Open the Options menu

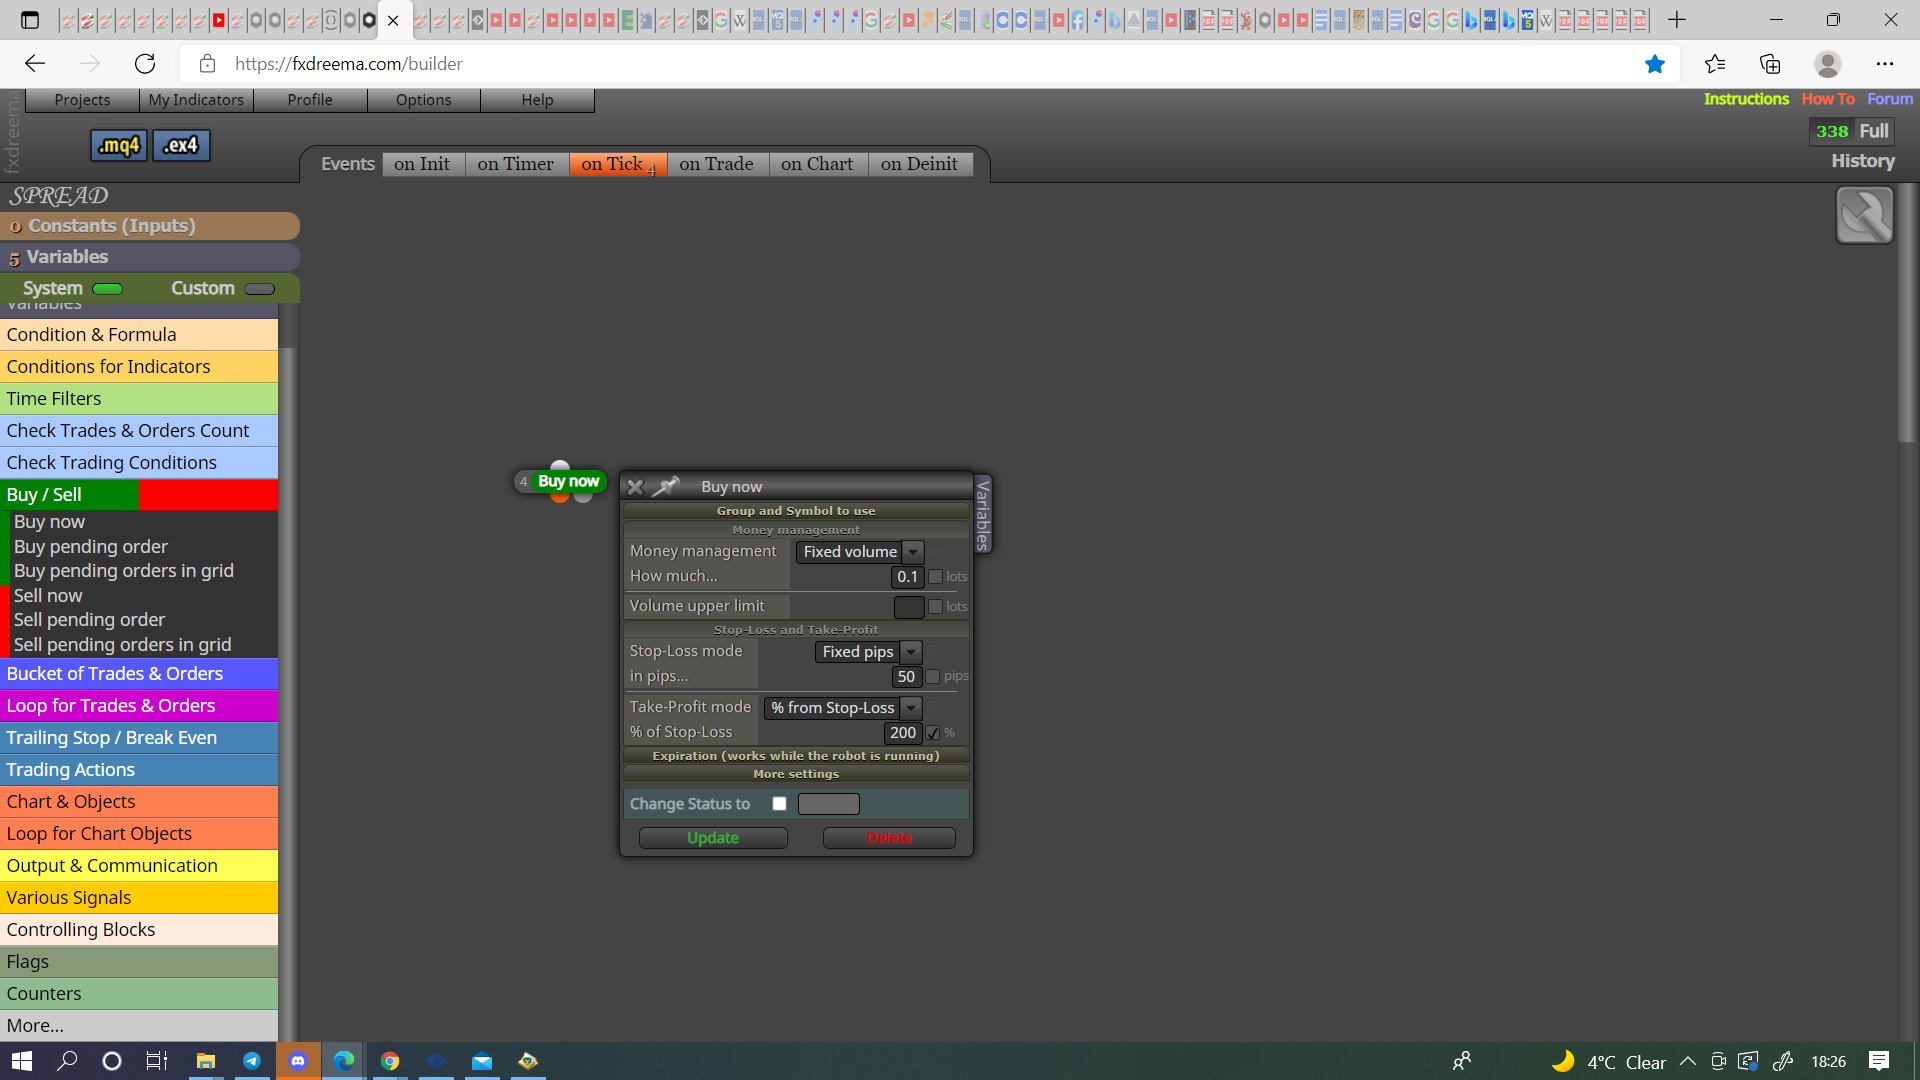point(424,100)
